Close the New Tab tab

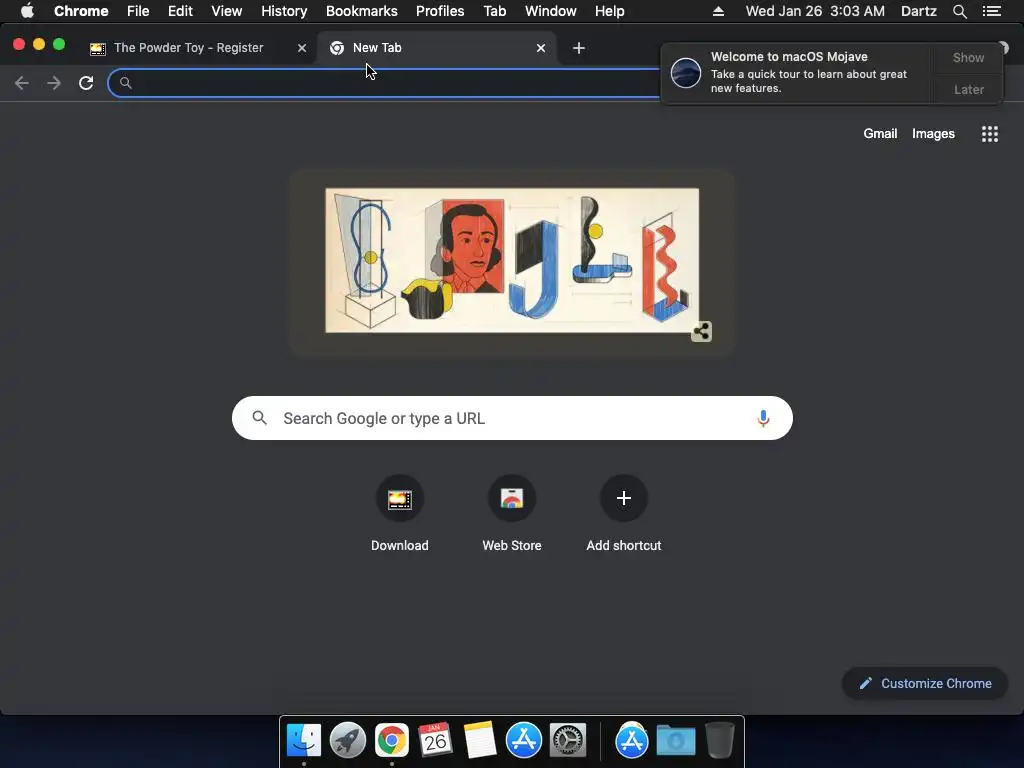541,48
